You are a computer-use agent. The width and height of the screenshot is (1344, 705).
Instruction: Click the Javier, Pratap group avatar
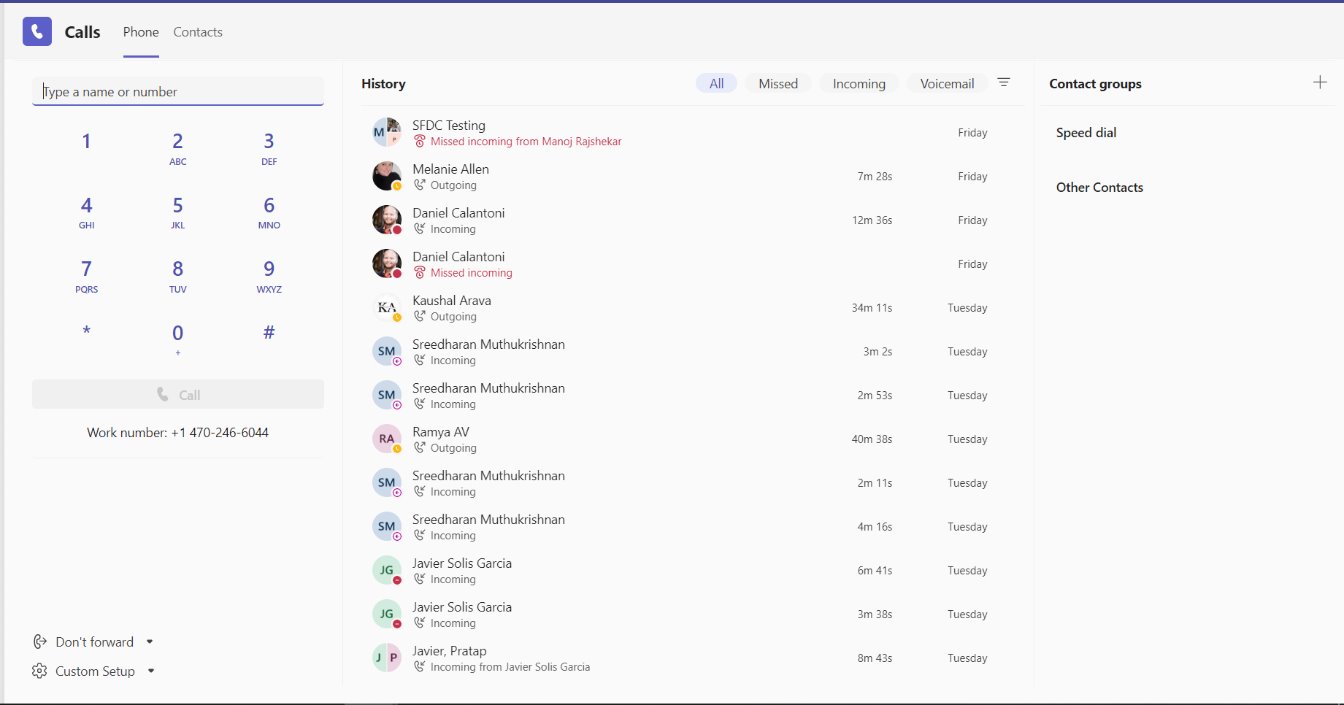click(x=387, y=658)
